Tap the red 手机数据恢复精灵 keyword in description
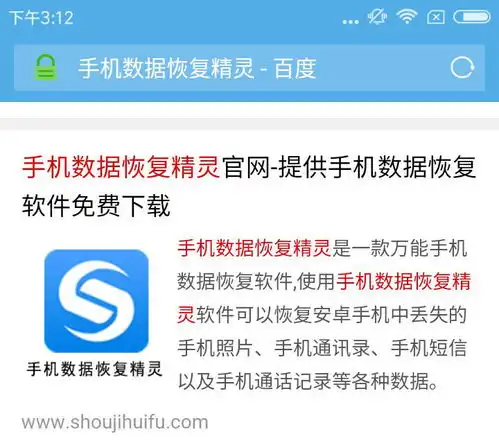Screen dimensions: 499x441 click(x=254, y=248)
